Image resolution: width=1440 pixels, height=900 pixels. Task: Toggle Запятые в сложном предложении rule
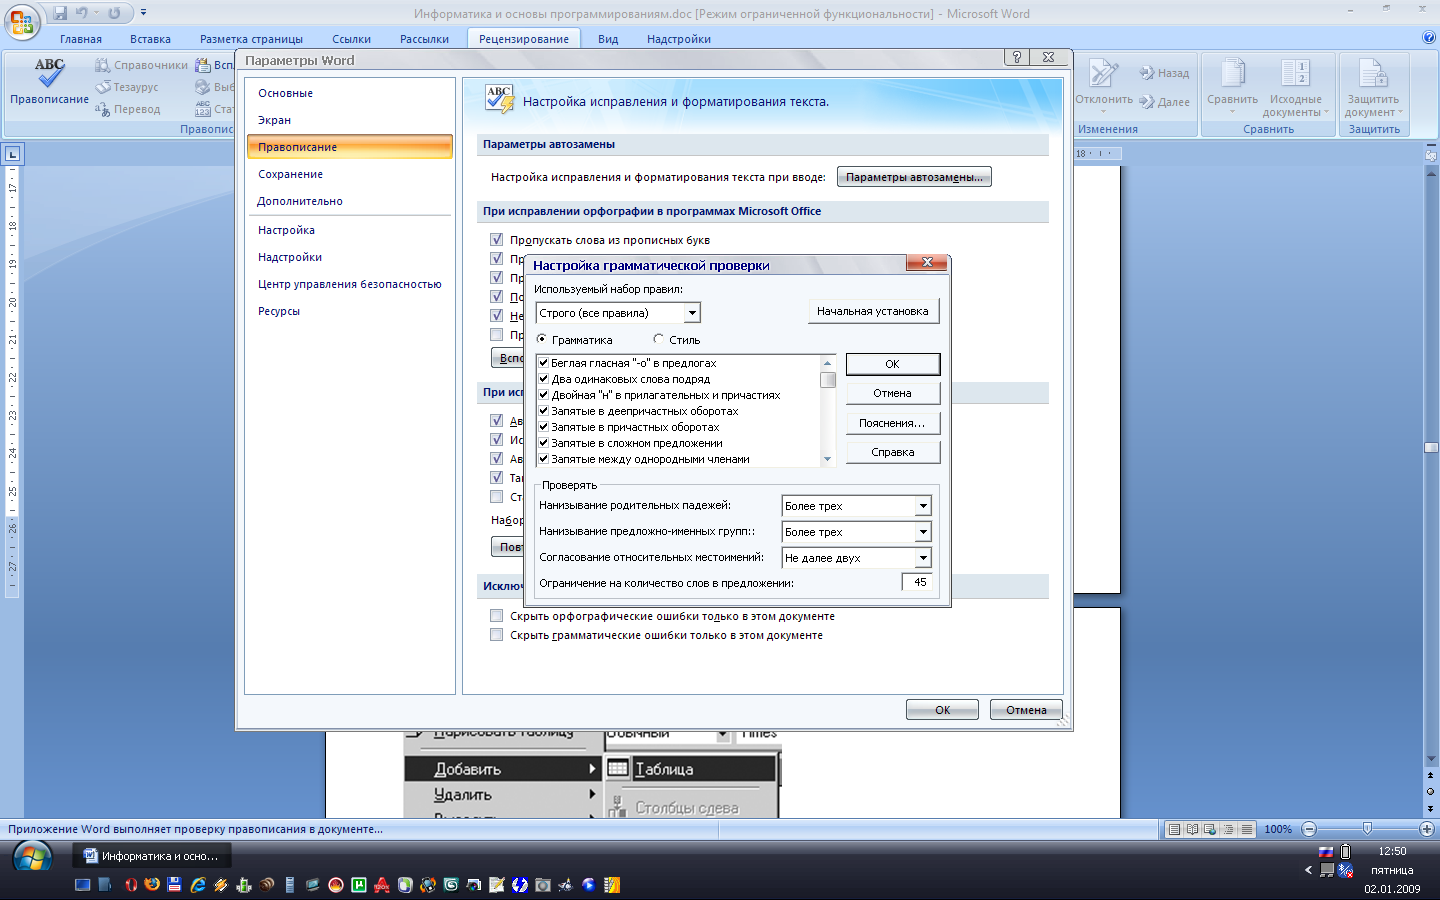544,443
